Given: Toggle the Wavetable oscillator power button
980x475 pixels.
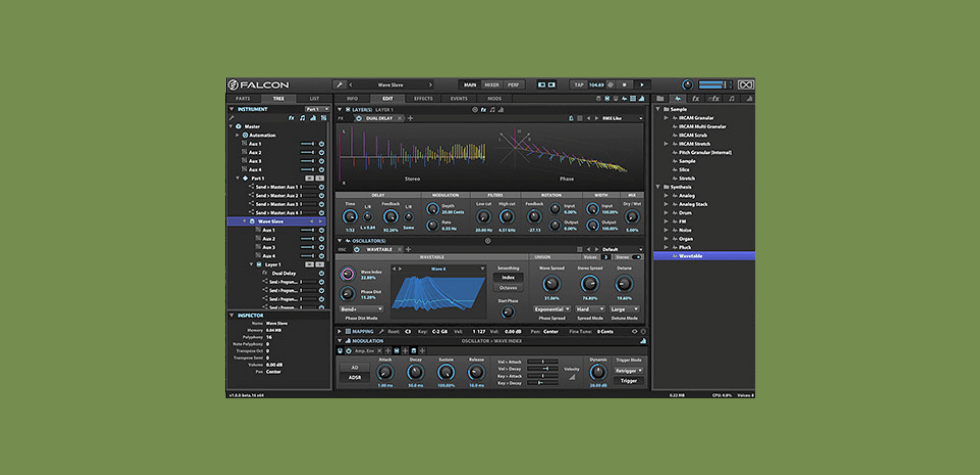Looking at the screenshot, I should point(359,249).
